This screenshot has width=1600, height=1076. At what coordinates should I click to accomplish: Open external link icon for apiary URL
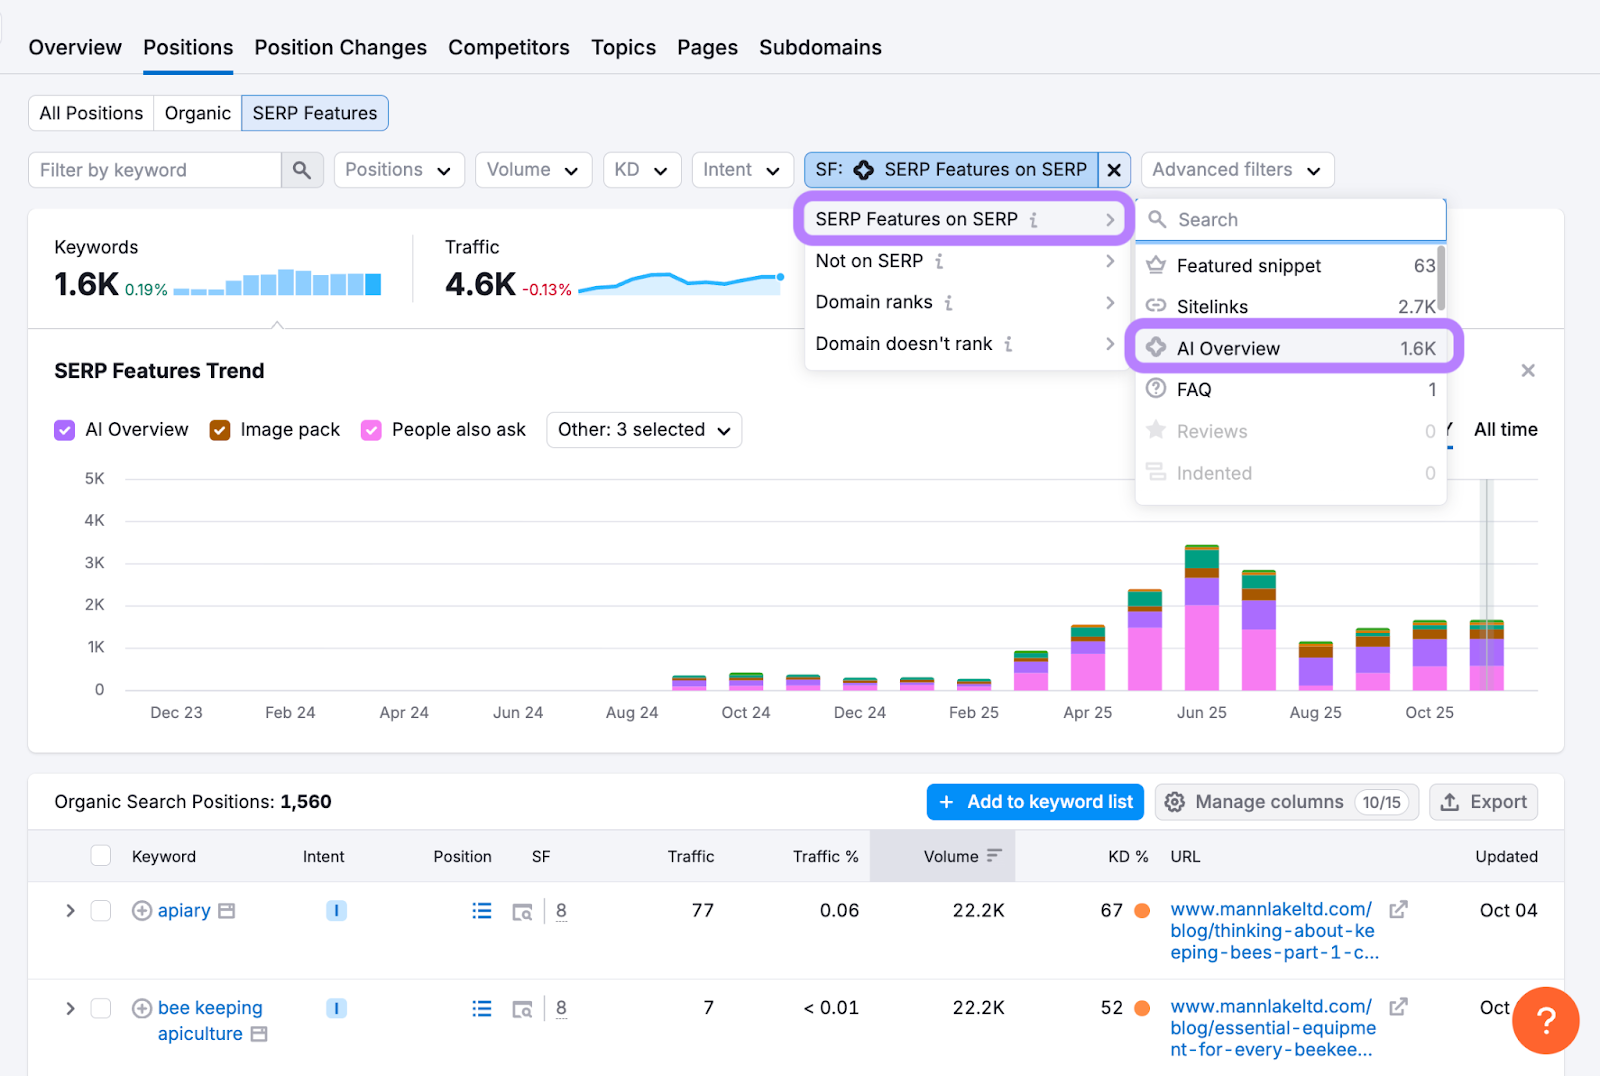coord(1398,909)
